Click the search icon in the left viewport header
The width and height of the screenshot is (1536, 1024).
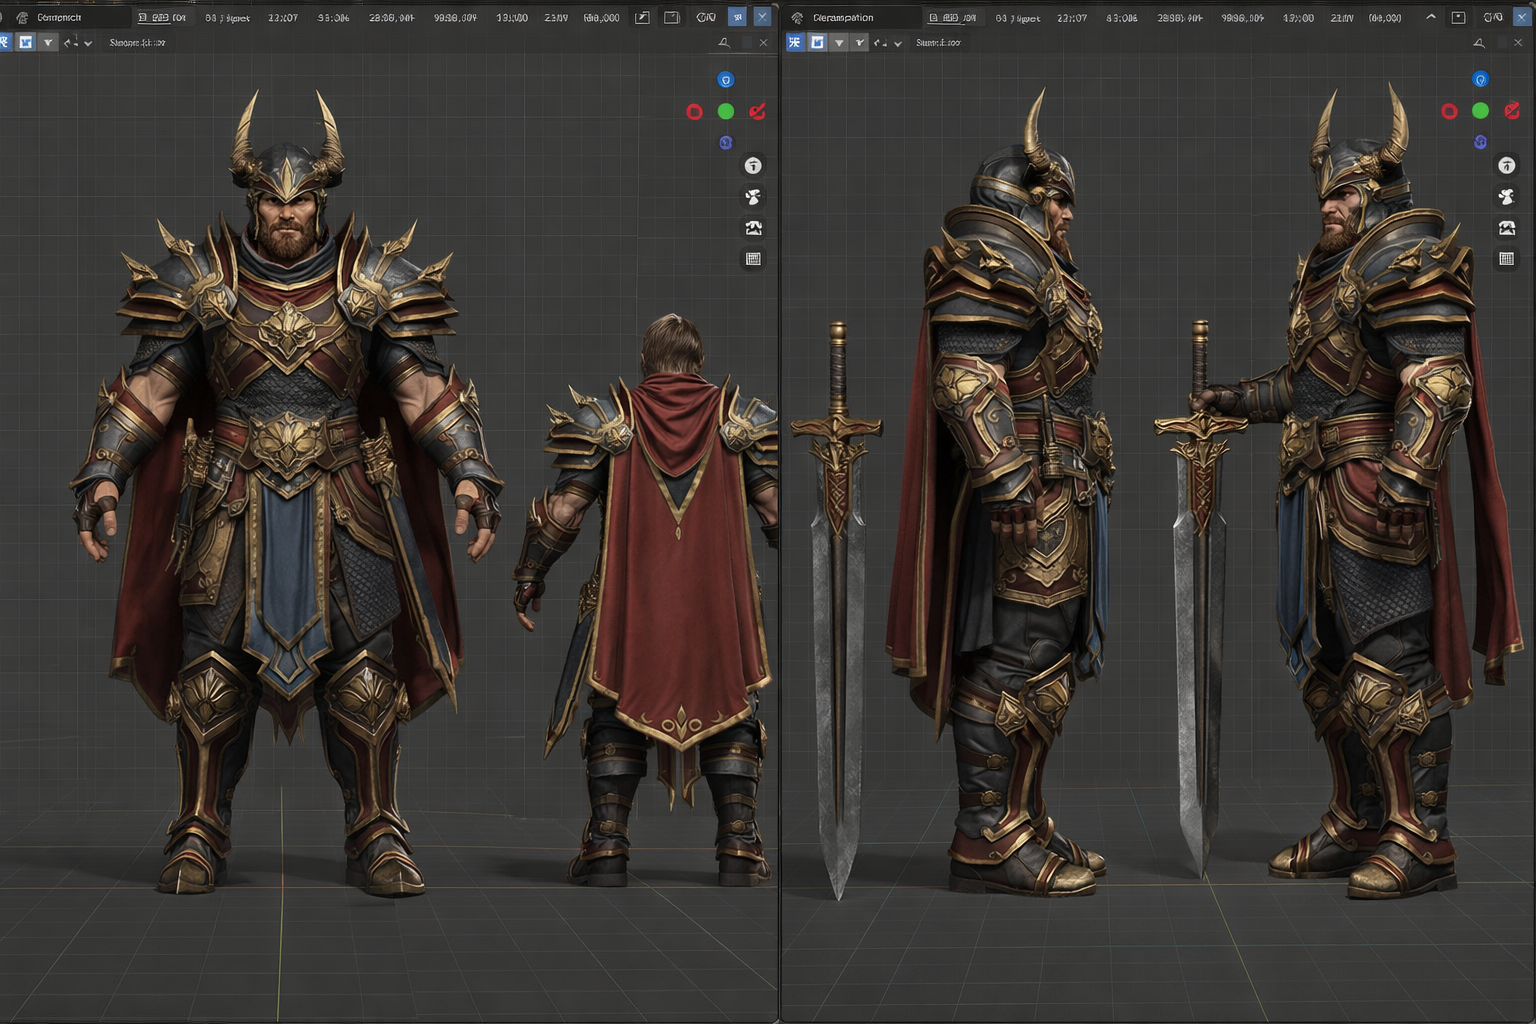click(724, 42)
